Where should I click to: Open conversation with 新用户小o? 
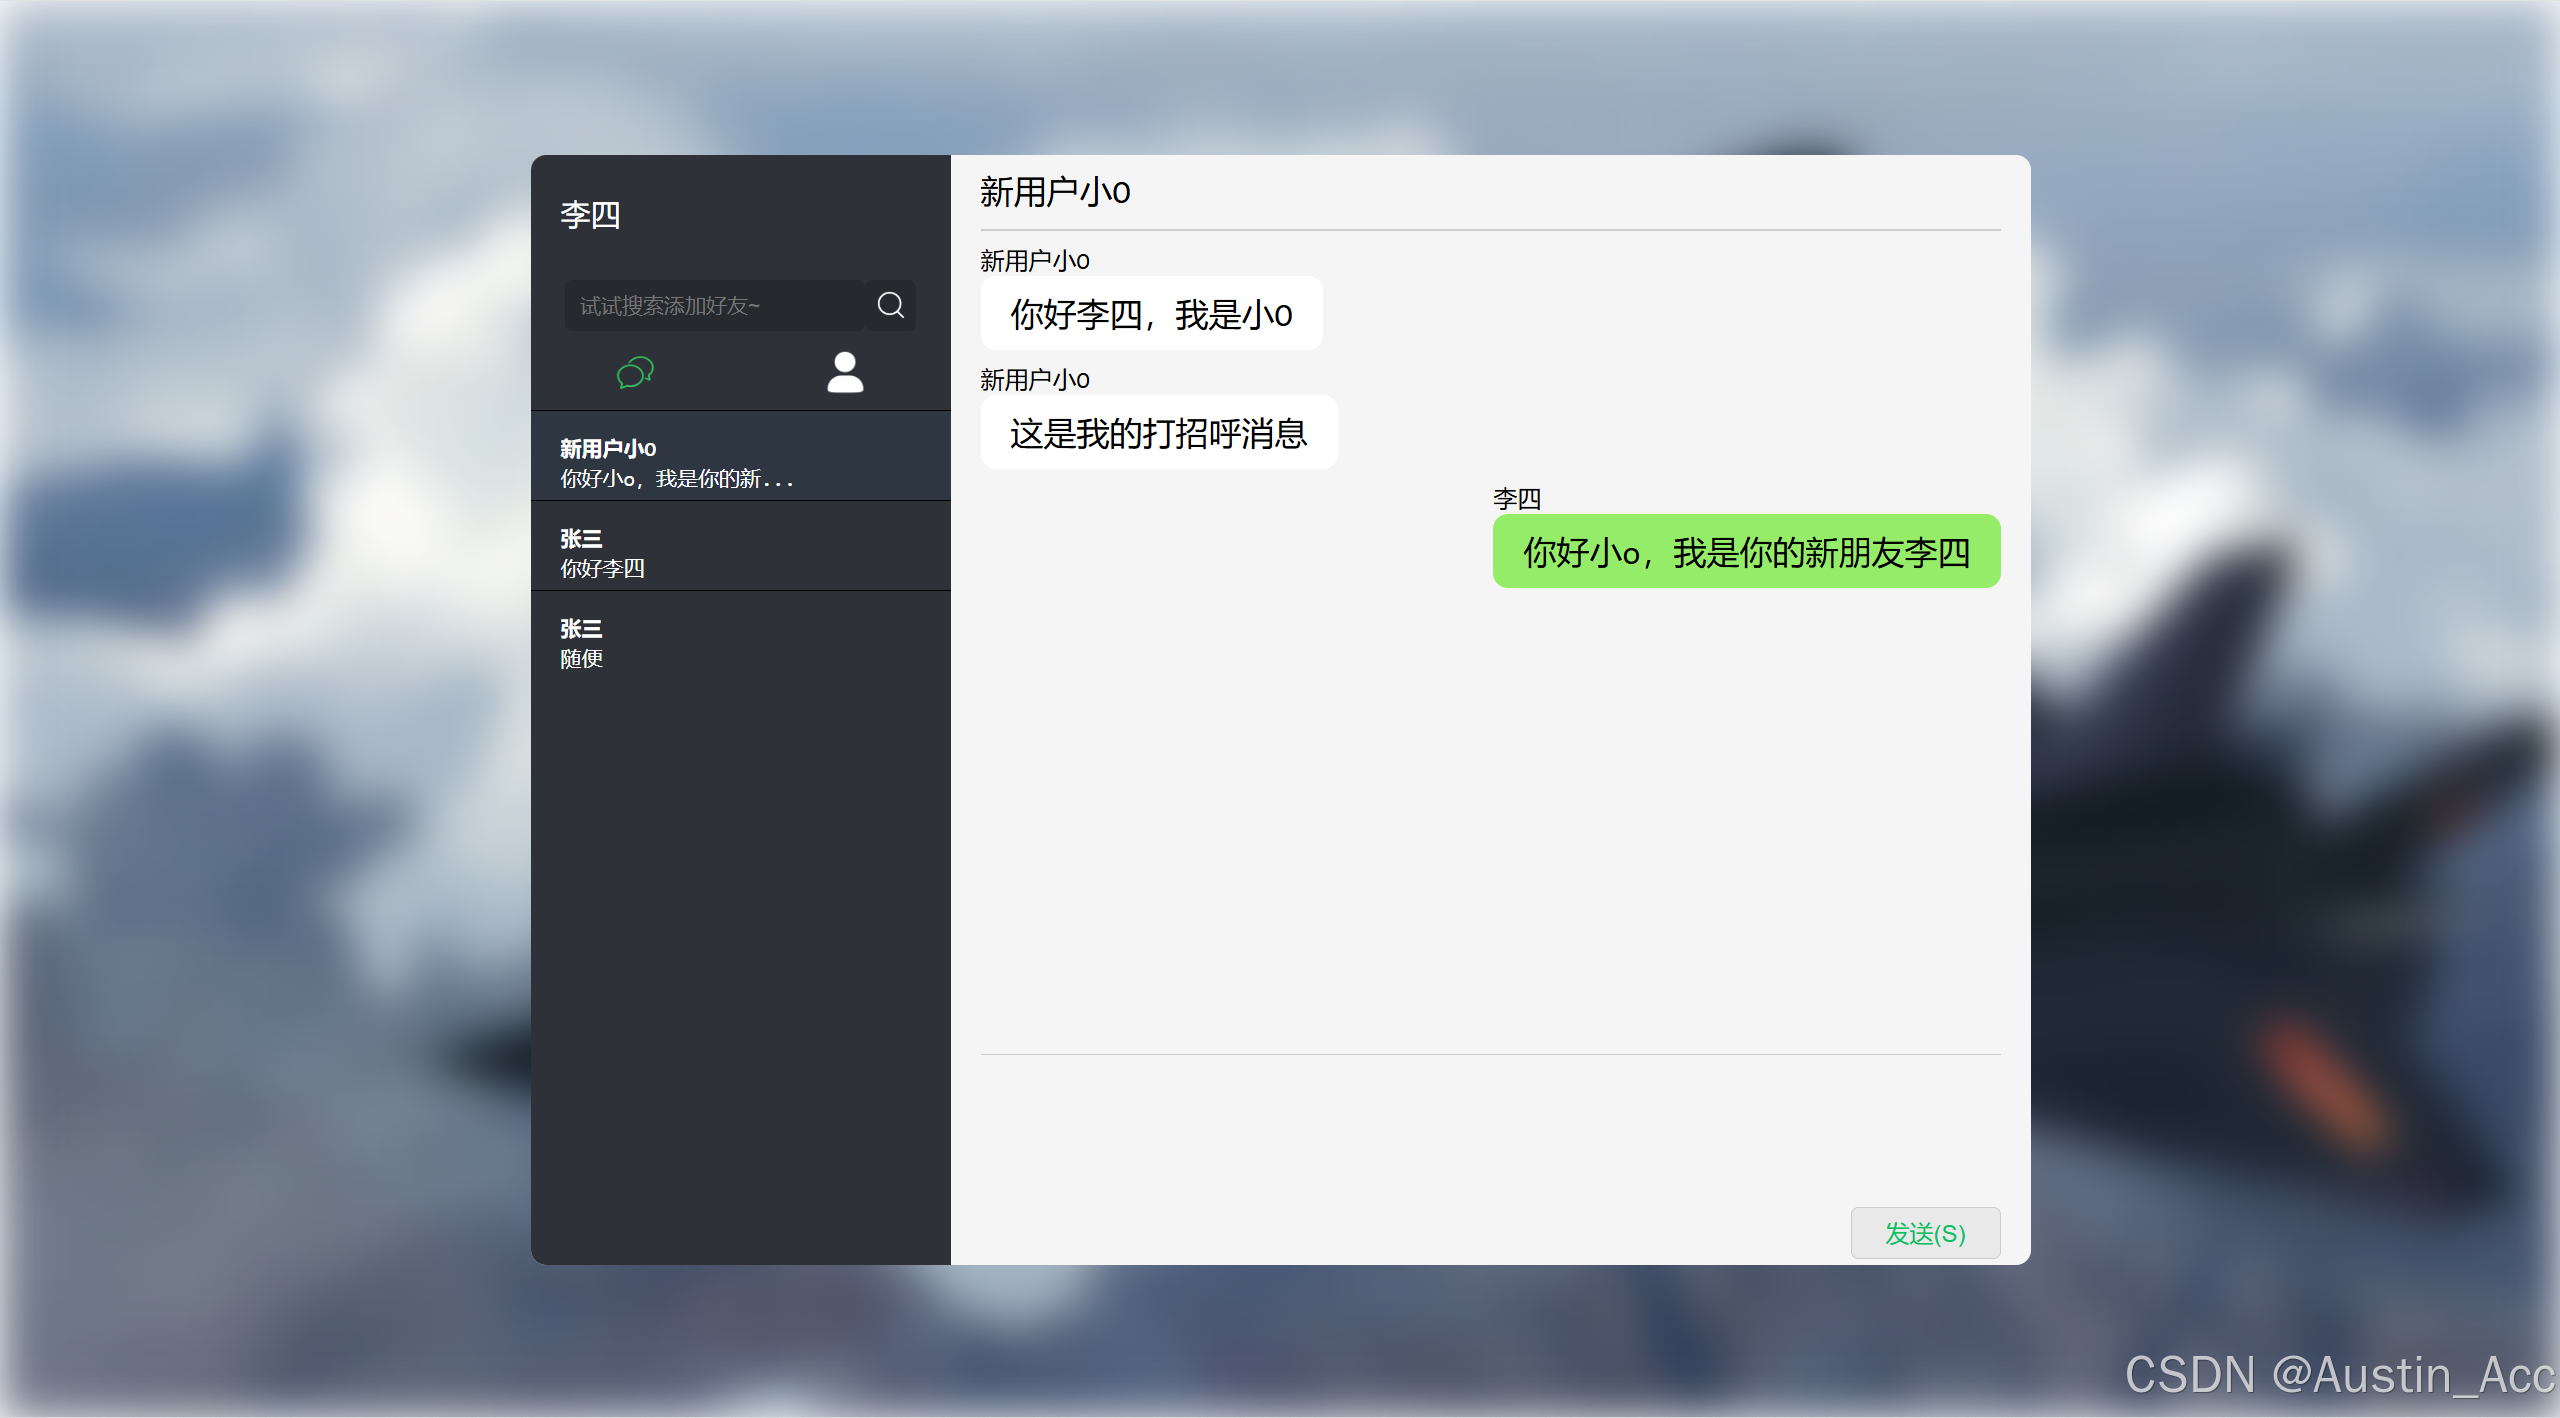pyautogui.click(x=740, y=457)
